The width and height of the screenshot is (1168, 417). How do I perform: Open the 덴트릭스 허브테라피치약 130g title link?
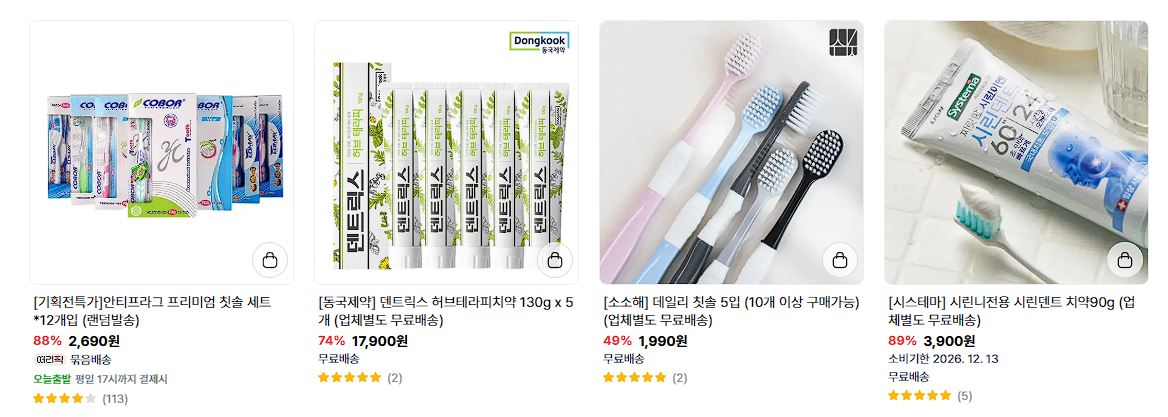tap(446, 311)
